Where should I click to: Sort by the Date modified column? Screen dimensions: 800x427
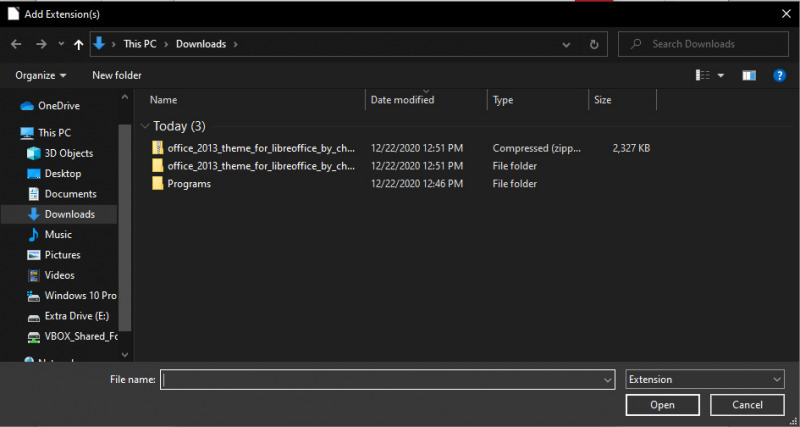(x=402, y=100)
